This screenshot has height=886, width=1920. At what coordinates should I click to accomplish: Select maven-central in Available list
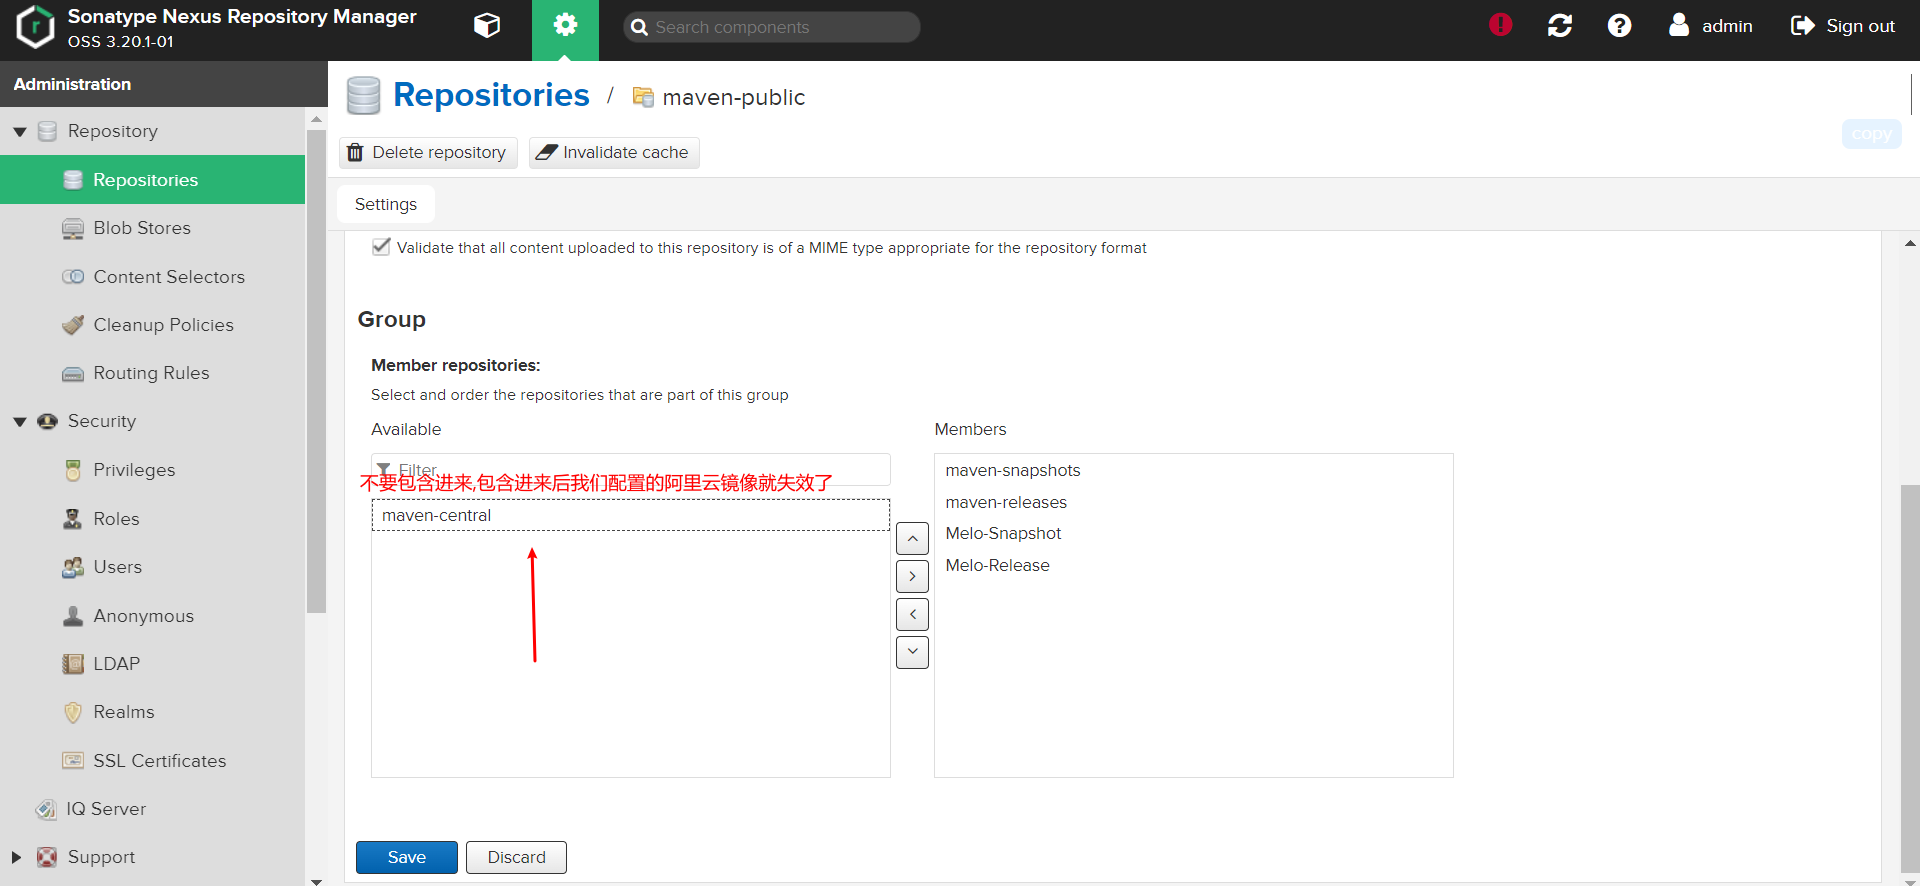(630, 515)
